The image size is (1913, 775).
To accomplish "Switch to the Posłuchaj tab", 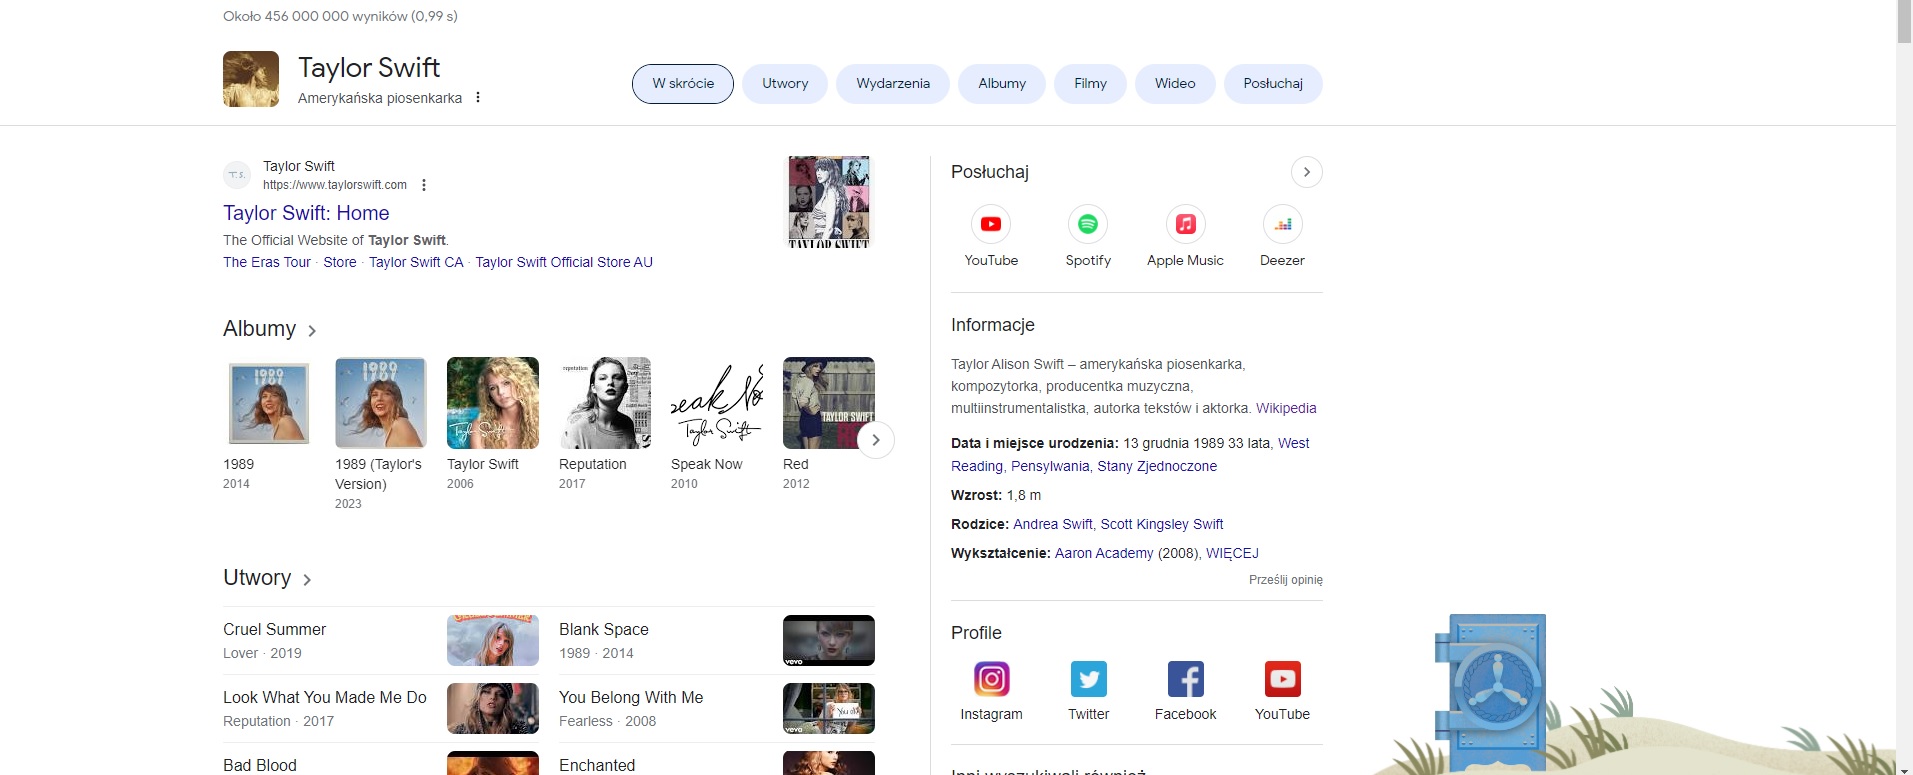I will 1273,84.
